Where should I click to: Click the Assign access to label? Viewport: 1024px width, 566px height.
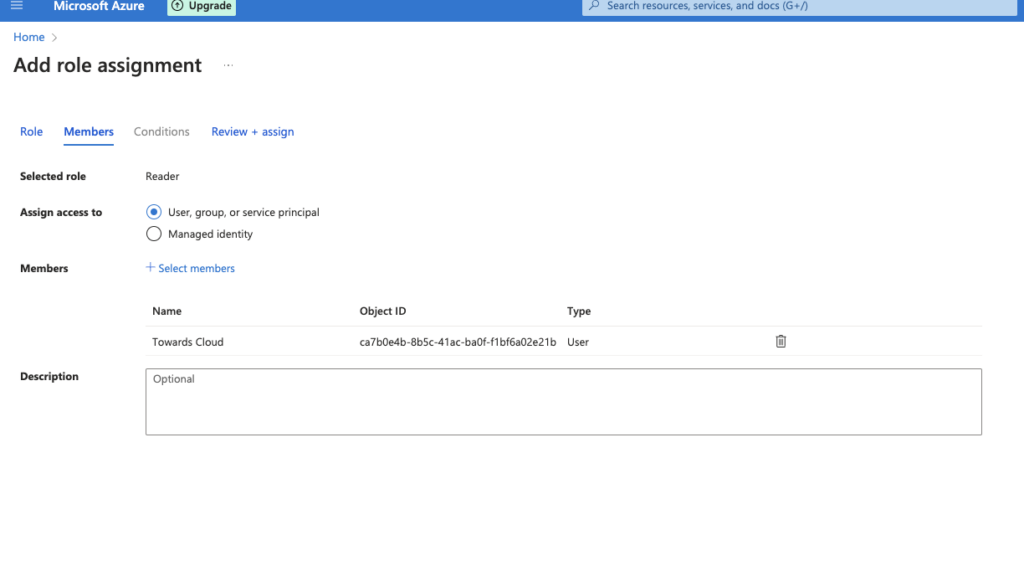click(x=61, y=212)
